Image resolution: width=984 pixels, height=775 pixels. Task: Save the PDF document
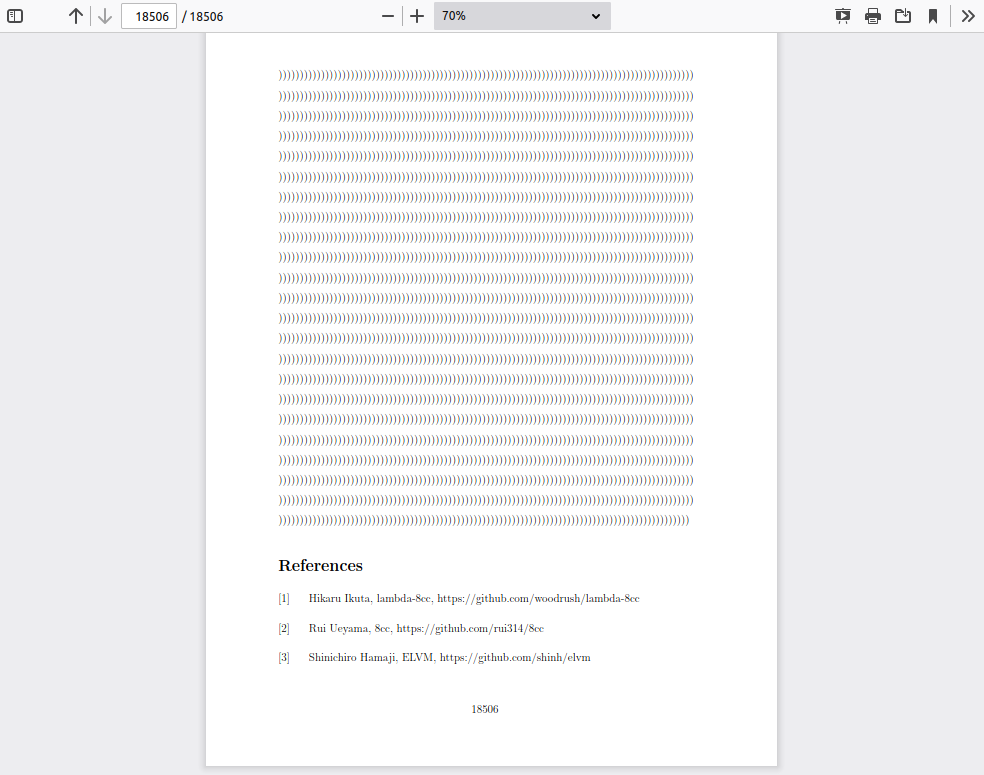[902, 16]
